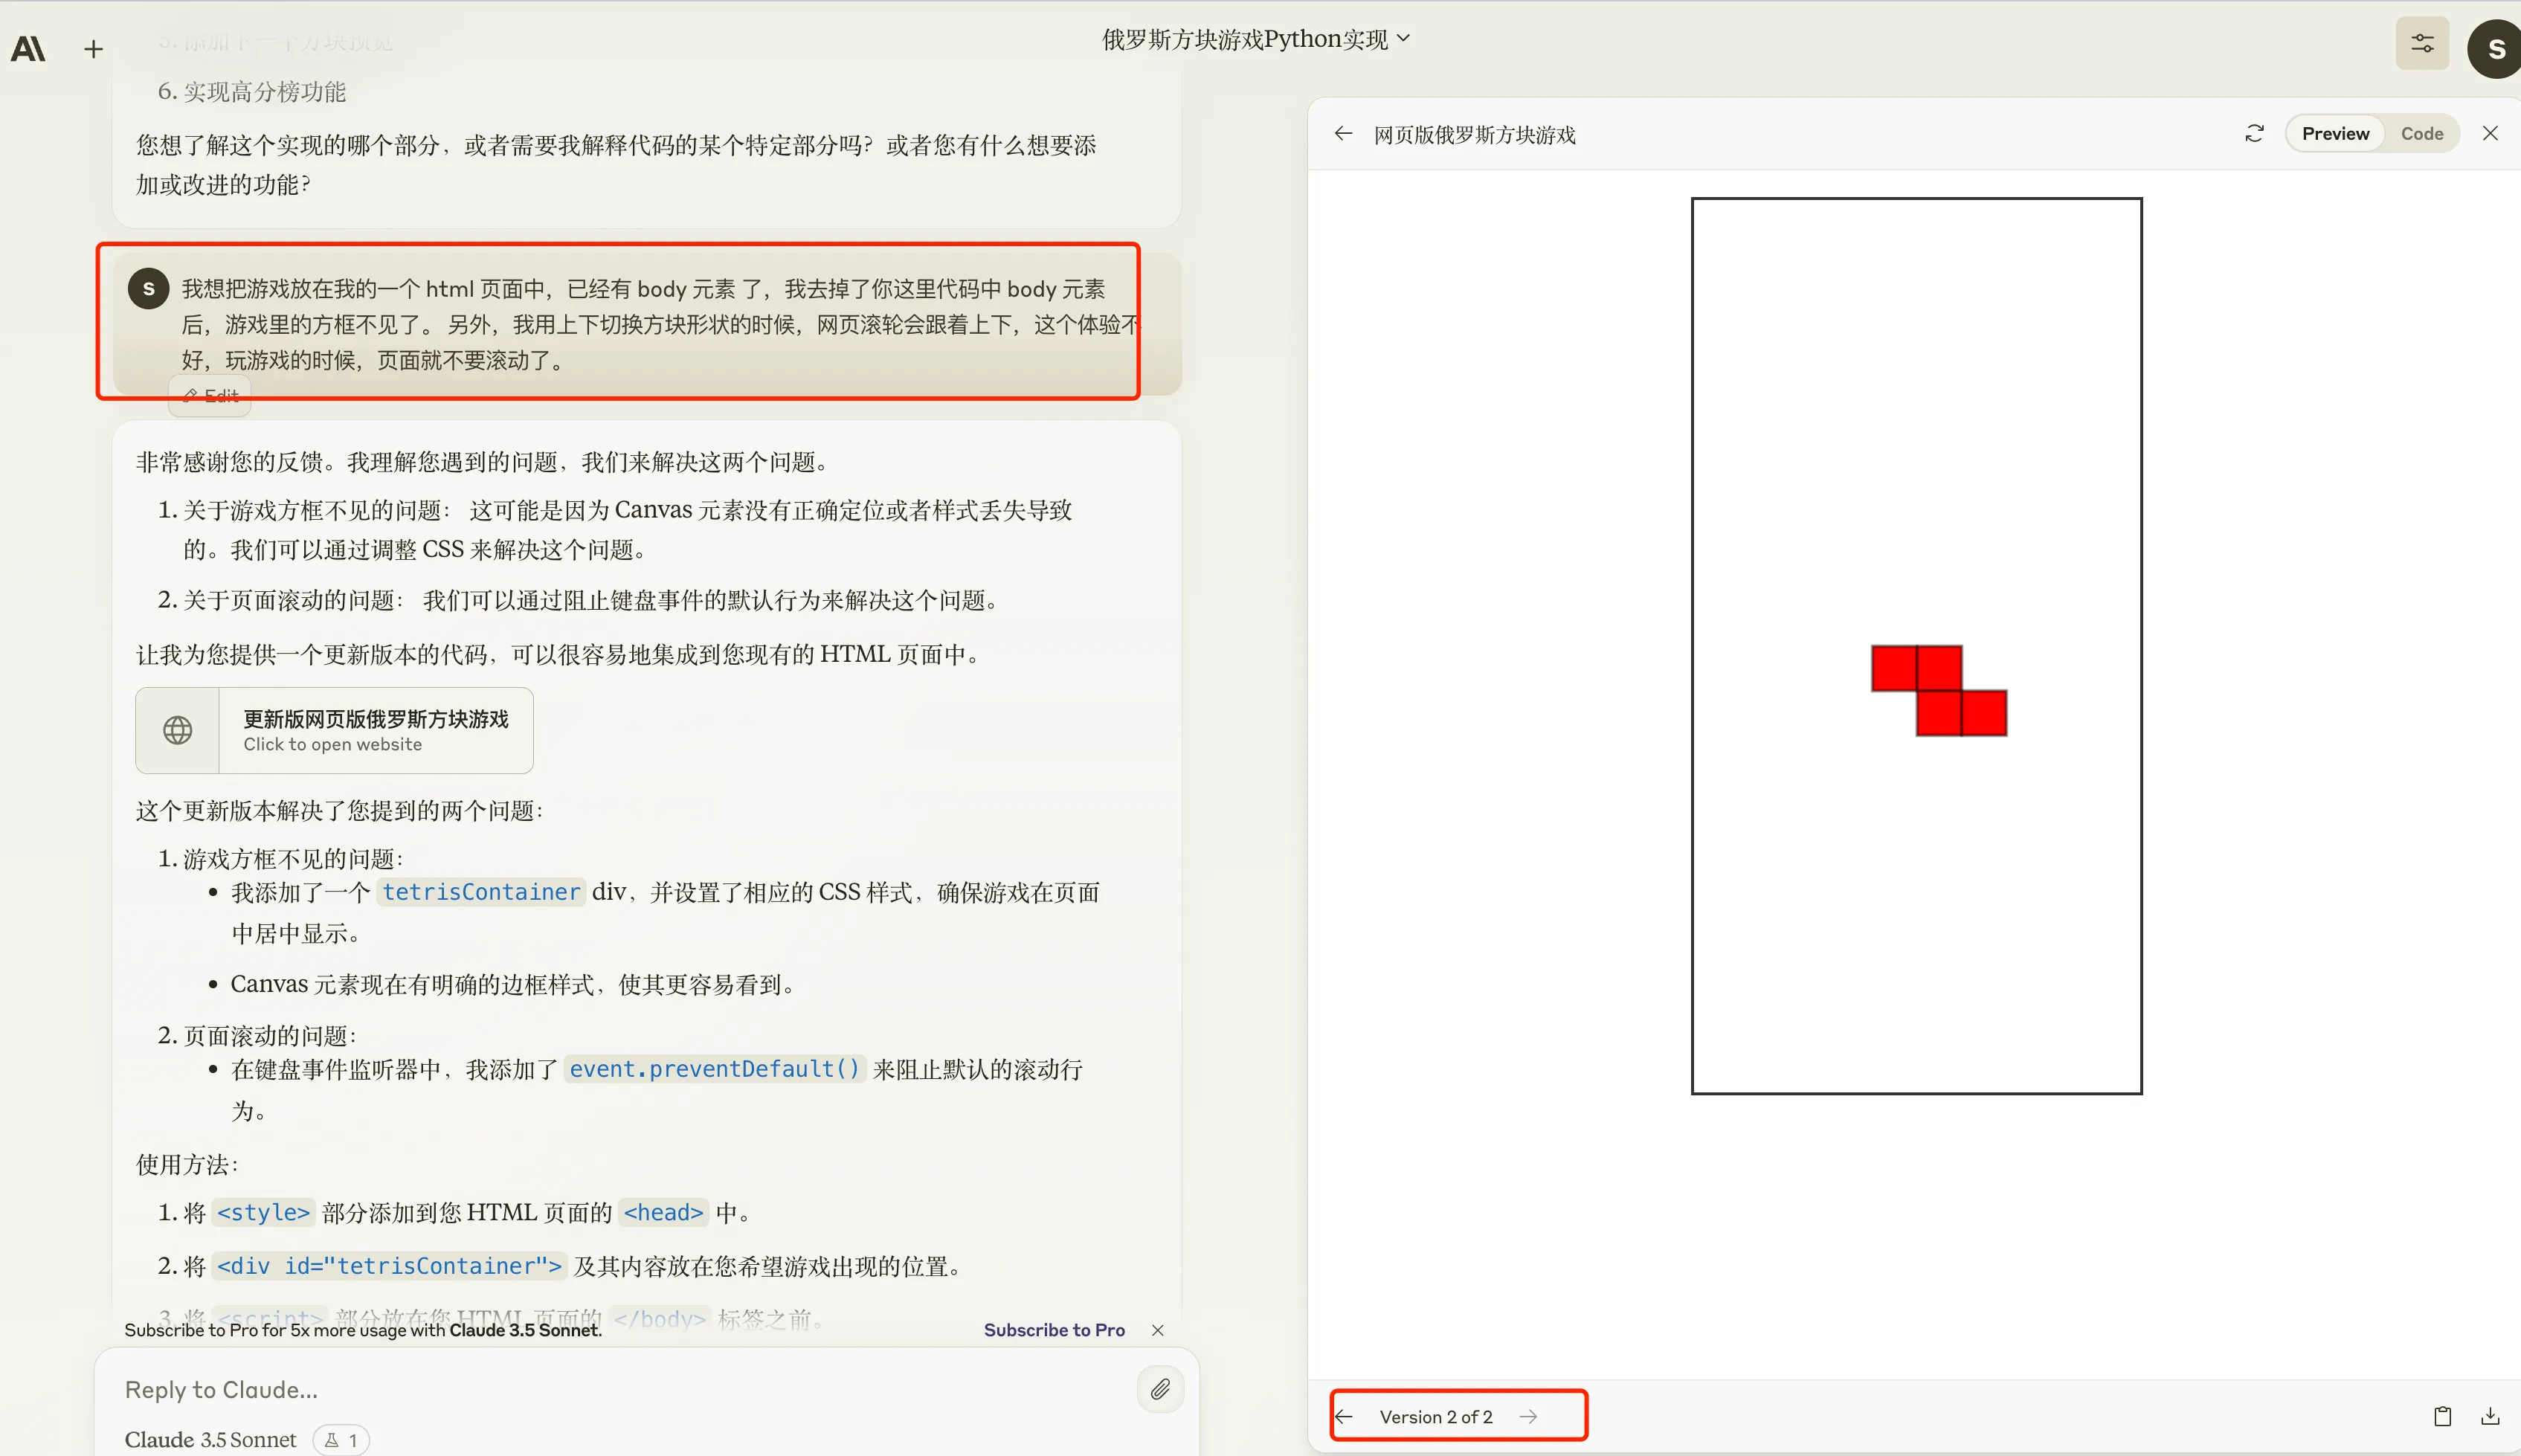Start new chat with plus icon
Image resolution: width=2521 pixels, height=1456 pixels.
[93, 49]
